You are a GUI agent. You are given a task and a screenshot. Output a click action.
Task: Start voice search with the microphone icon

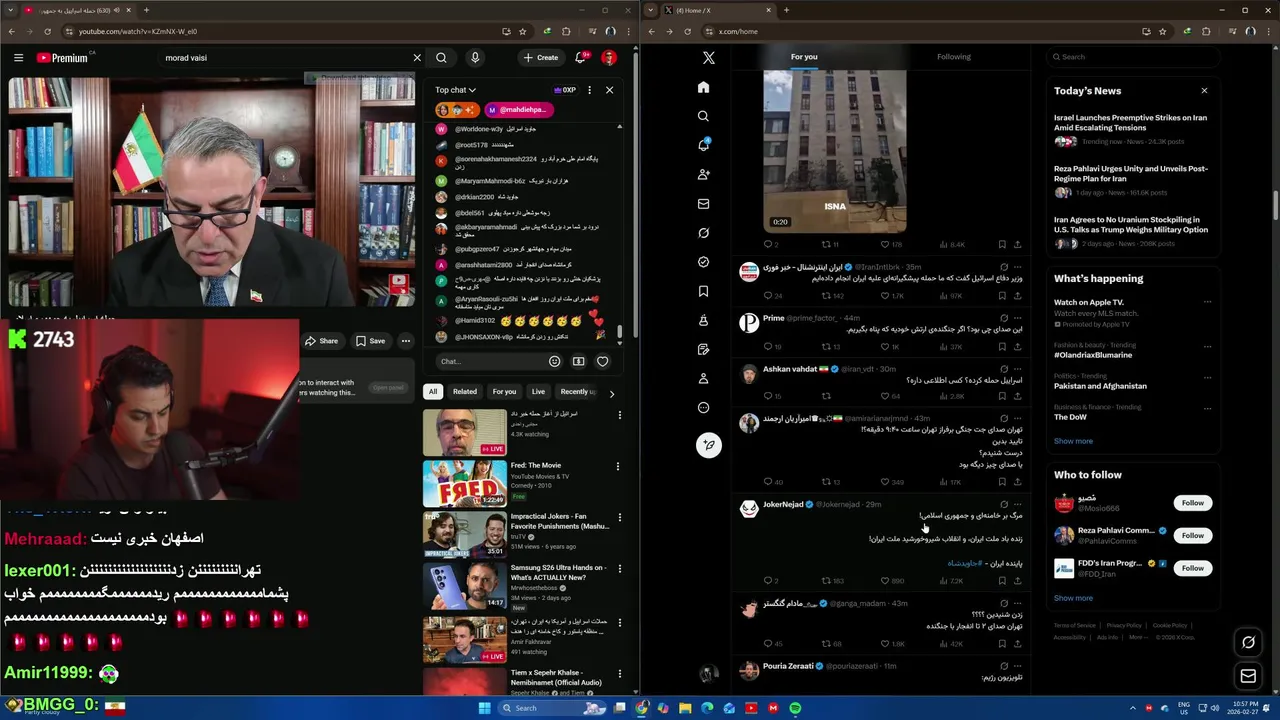tap(475, 58)
